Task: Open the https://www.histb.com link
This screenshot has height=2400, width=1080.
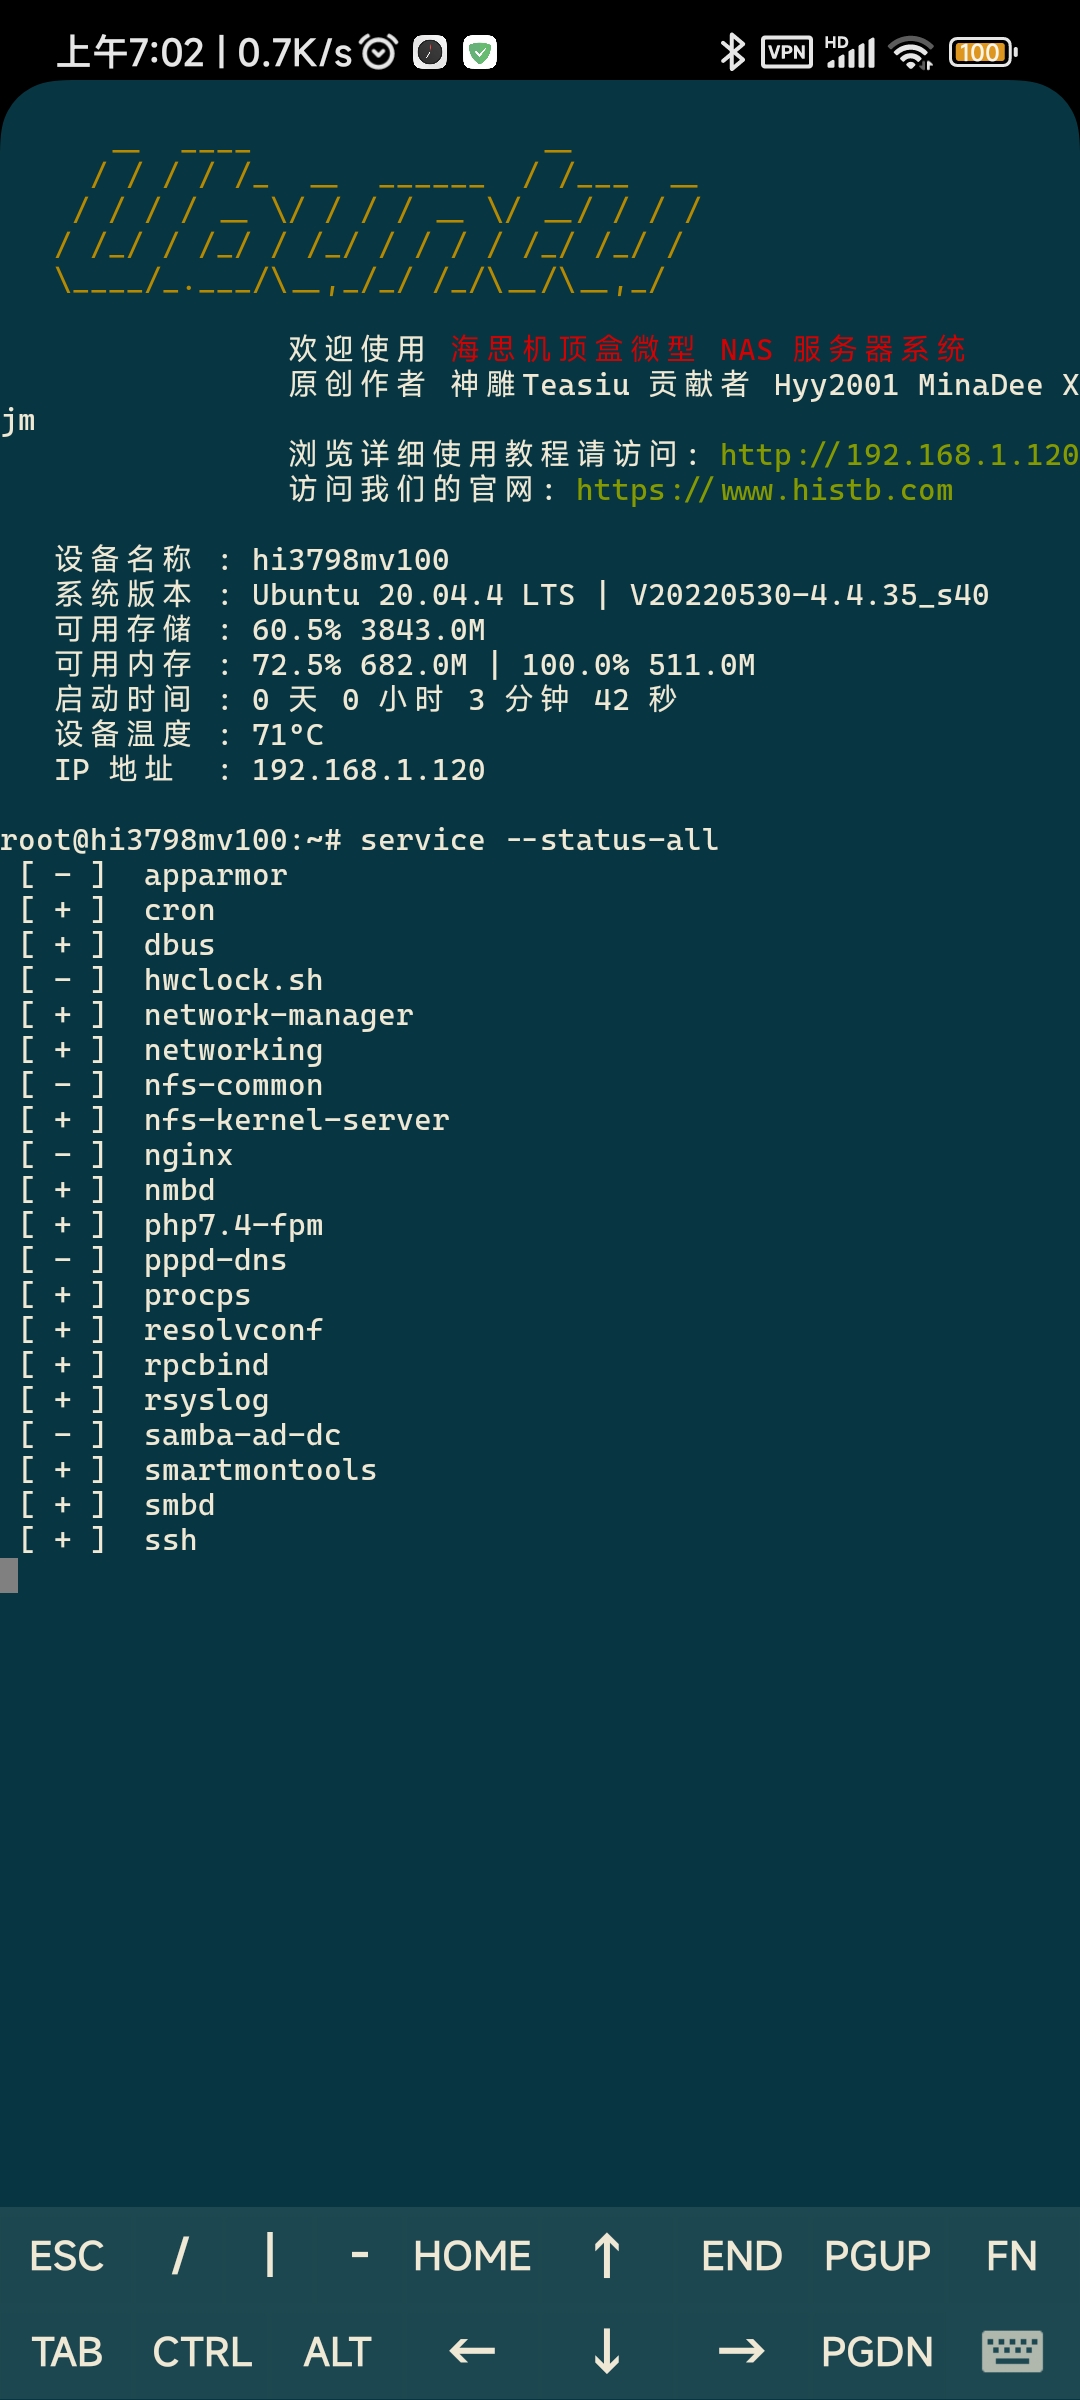Action: point(765,490)
